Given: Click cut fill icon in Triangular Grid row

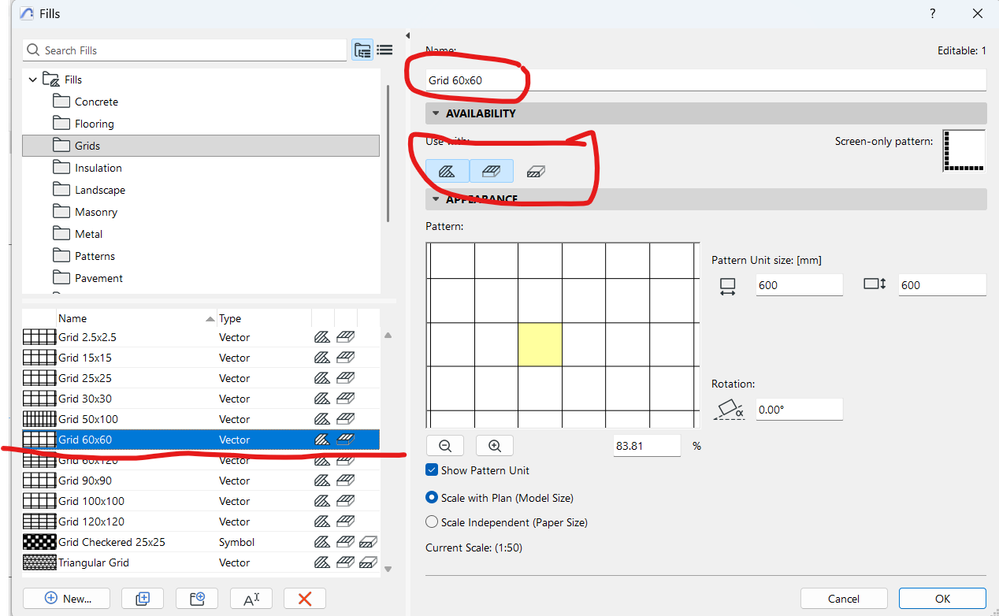Looking at the screenshot, I should pyautogui.click(x=368, y=562).
